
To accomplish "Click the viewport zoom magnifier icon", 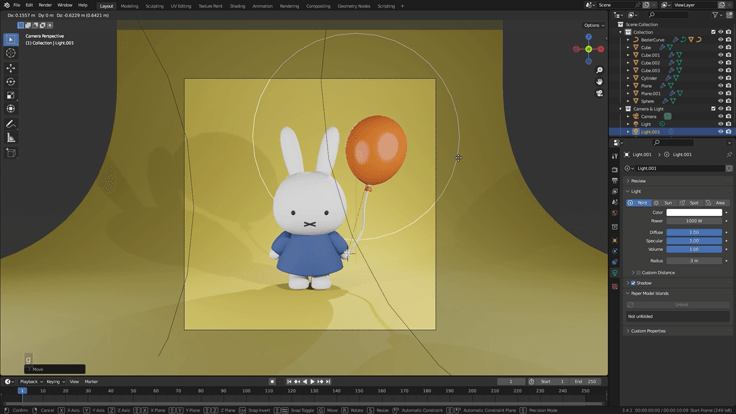I will point(599,70).
